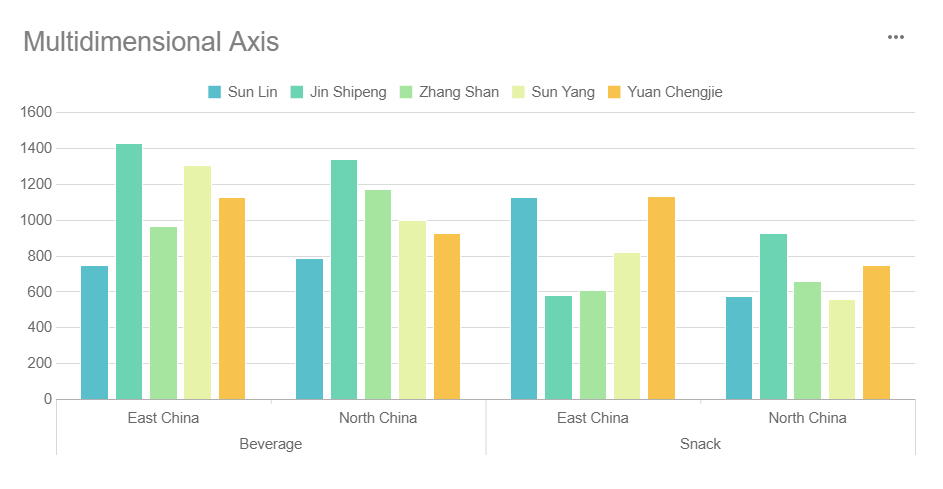Click the Snack category axis label
Viewport: 943px width, 489px height.
coord(700,443)
